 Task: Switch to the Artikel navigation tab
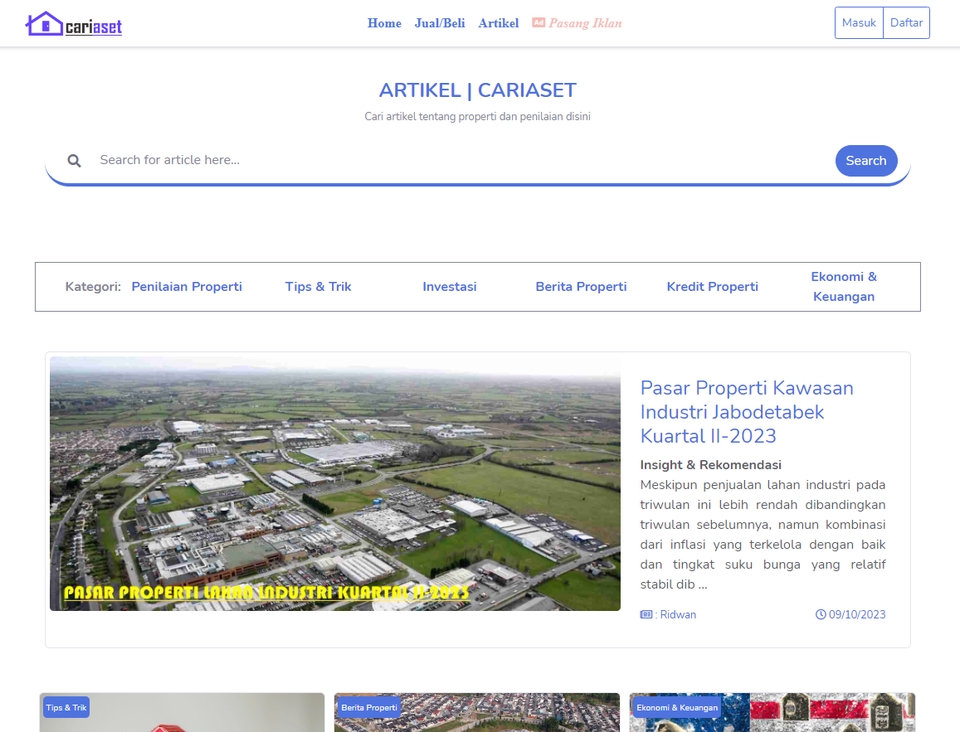(x=498, y=23)
